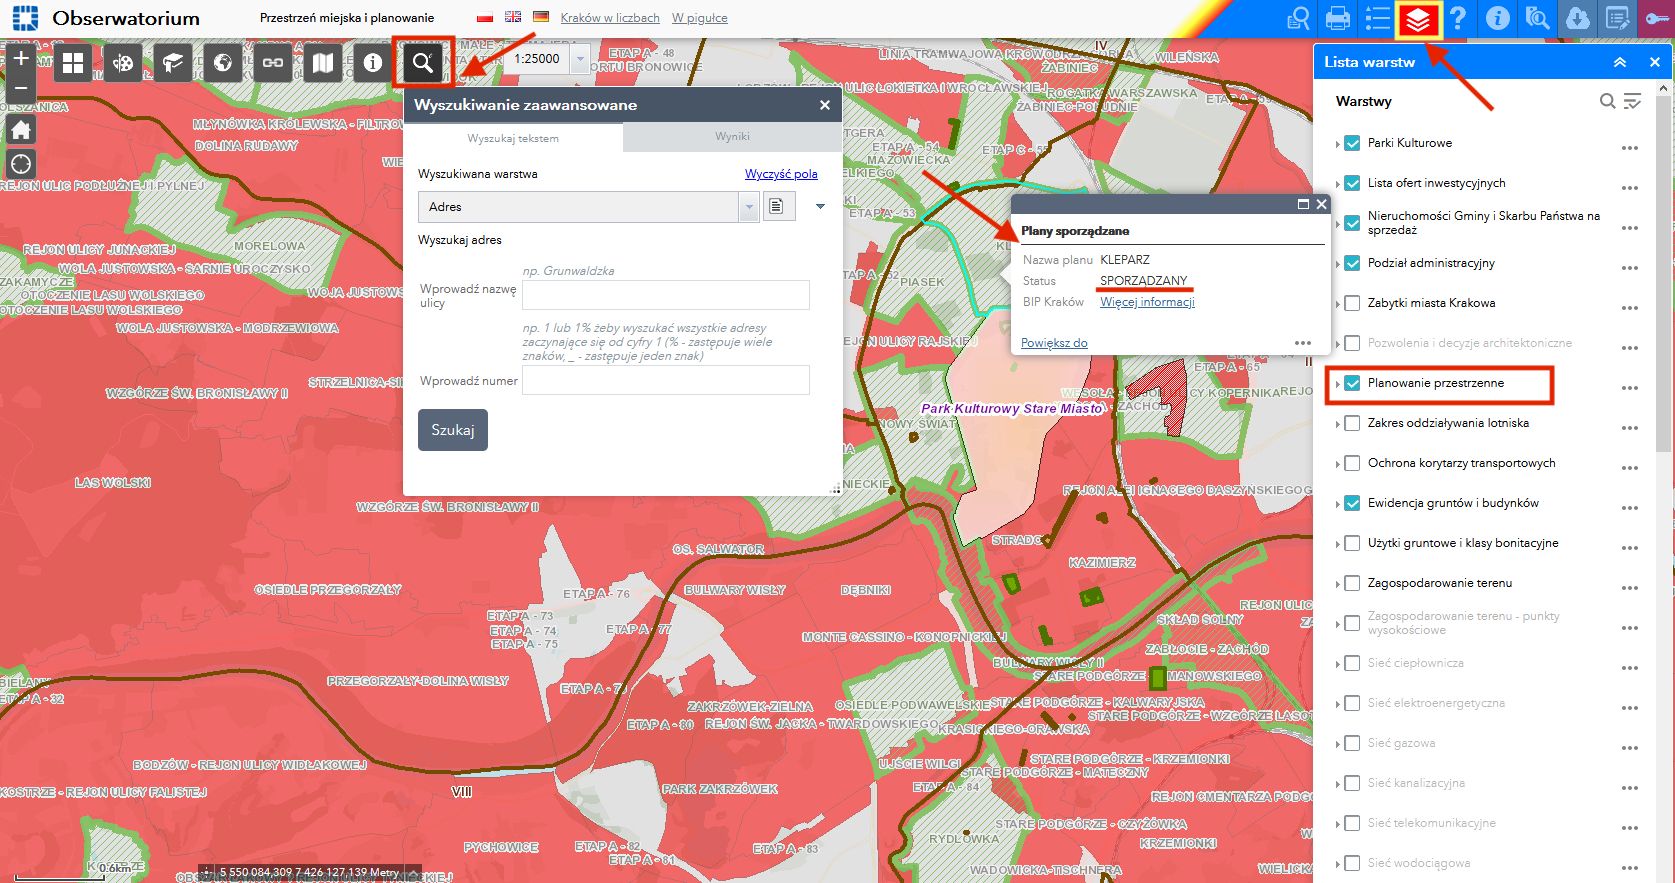Uncheck Planowanie przestrzenne layer
Viewport: 1675px width, 883px height.
pos(1352,383)
